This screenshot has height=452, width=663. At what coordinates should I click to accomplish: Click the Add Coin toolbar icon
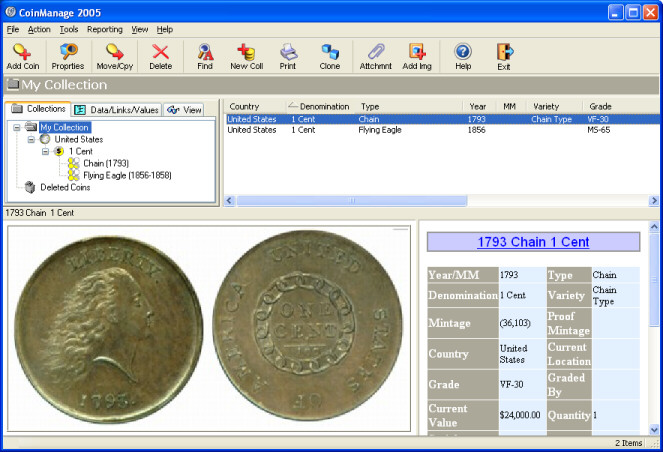pos(22,56)
